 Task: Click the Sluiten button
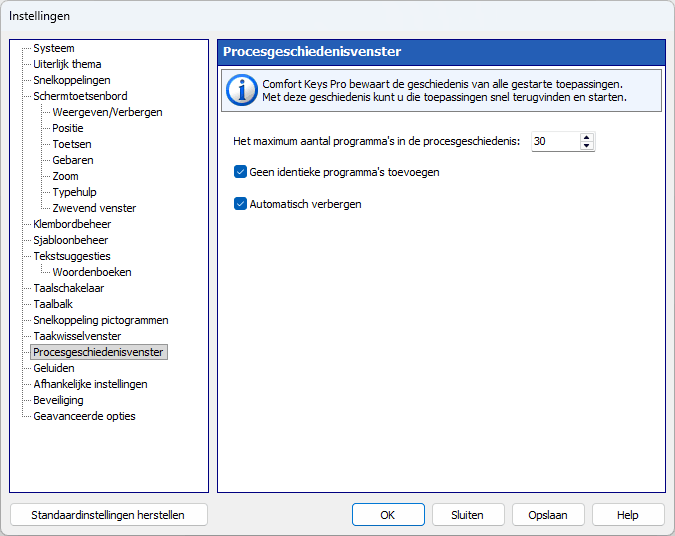[x=468, y=515]
